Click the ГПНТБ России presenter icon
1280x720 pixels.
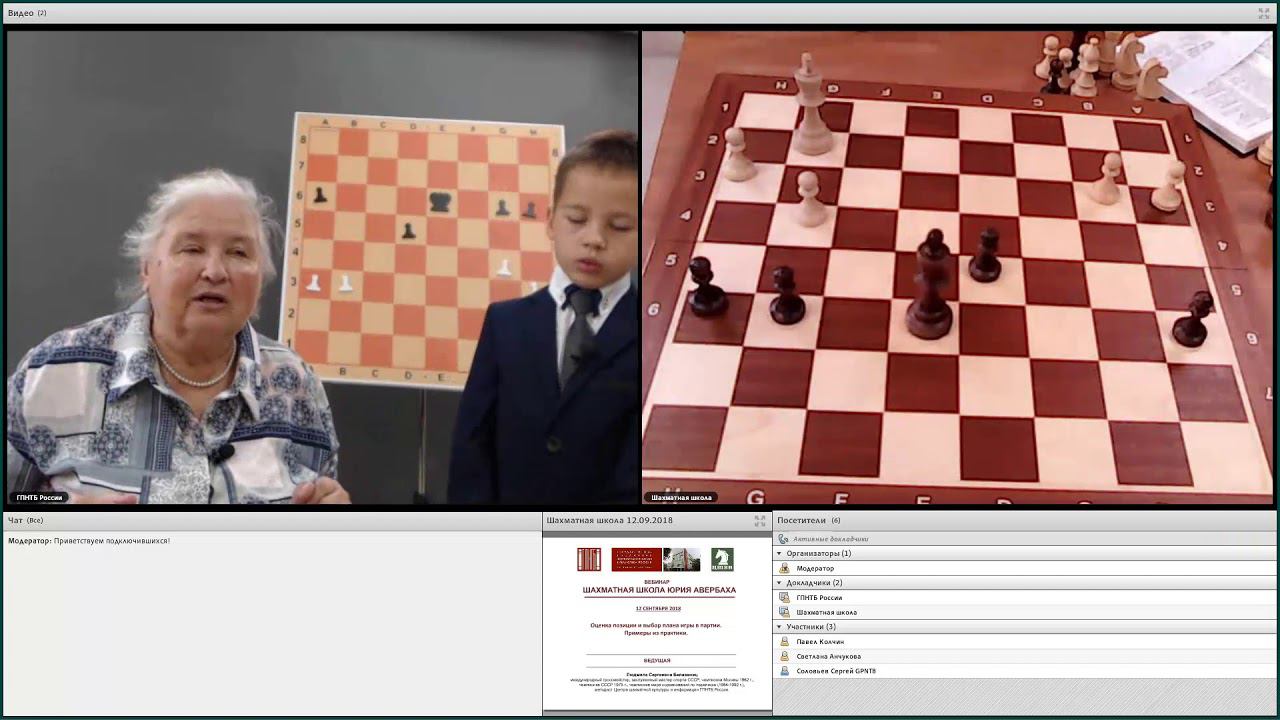[784, 597]
